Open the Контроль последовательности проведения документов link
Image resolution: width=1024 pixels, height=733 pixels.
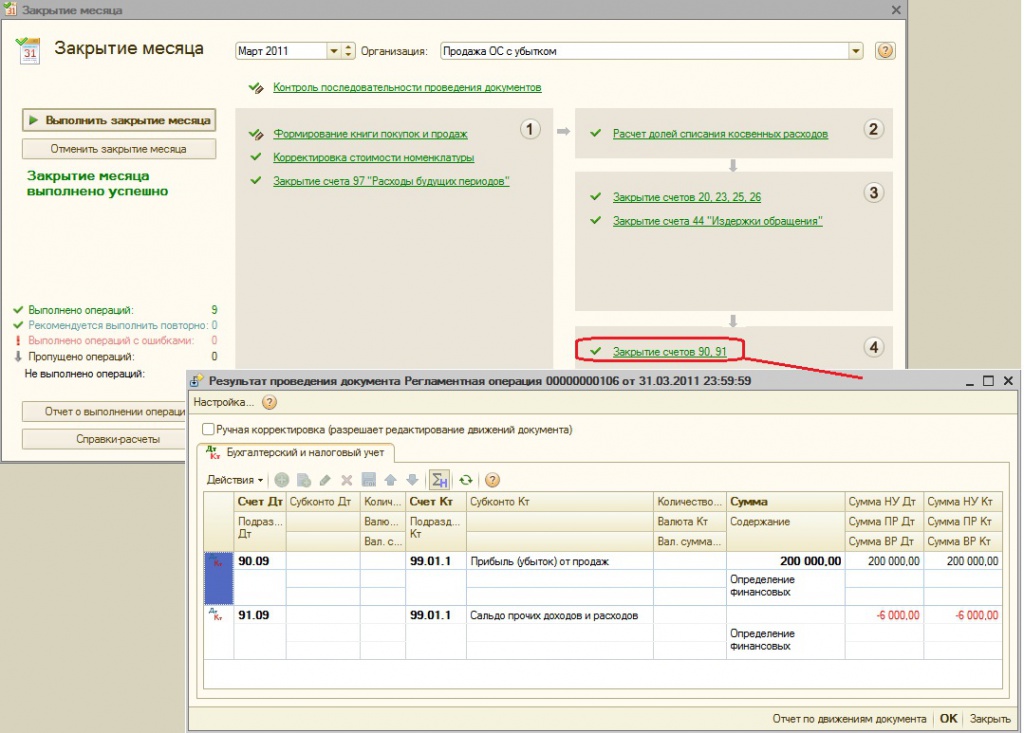coord(407,88)
